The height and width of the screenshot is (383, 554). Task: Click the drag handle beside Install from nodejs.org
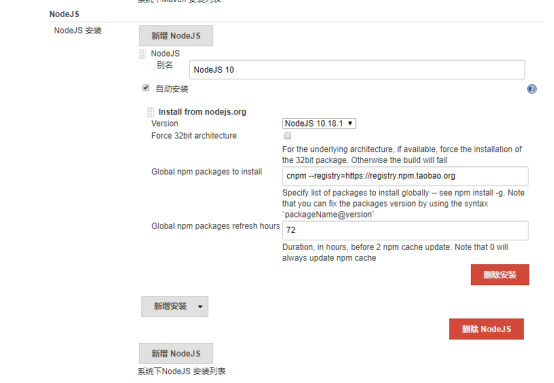[151, 112]
